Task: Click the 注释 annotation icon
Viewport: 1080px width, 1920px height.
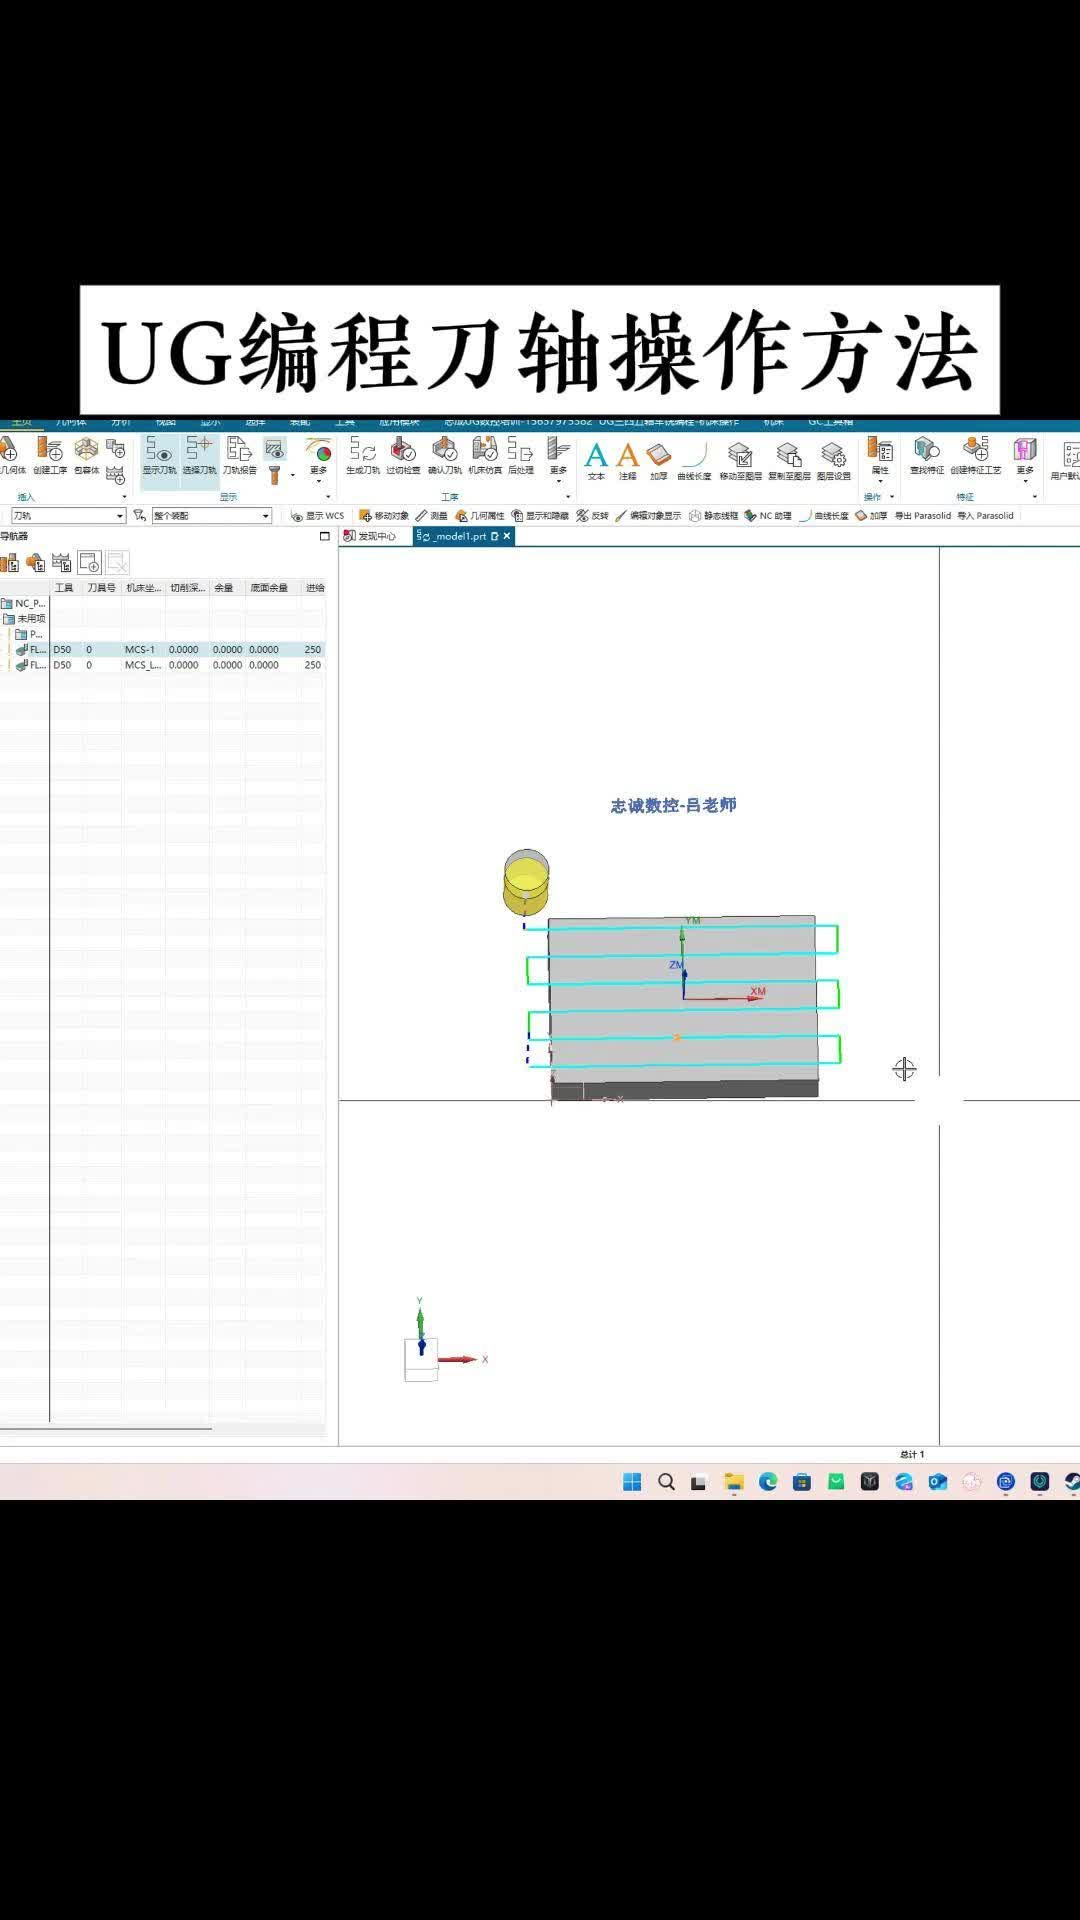Action: 627,461
